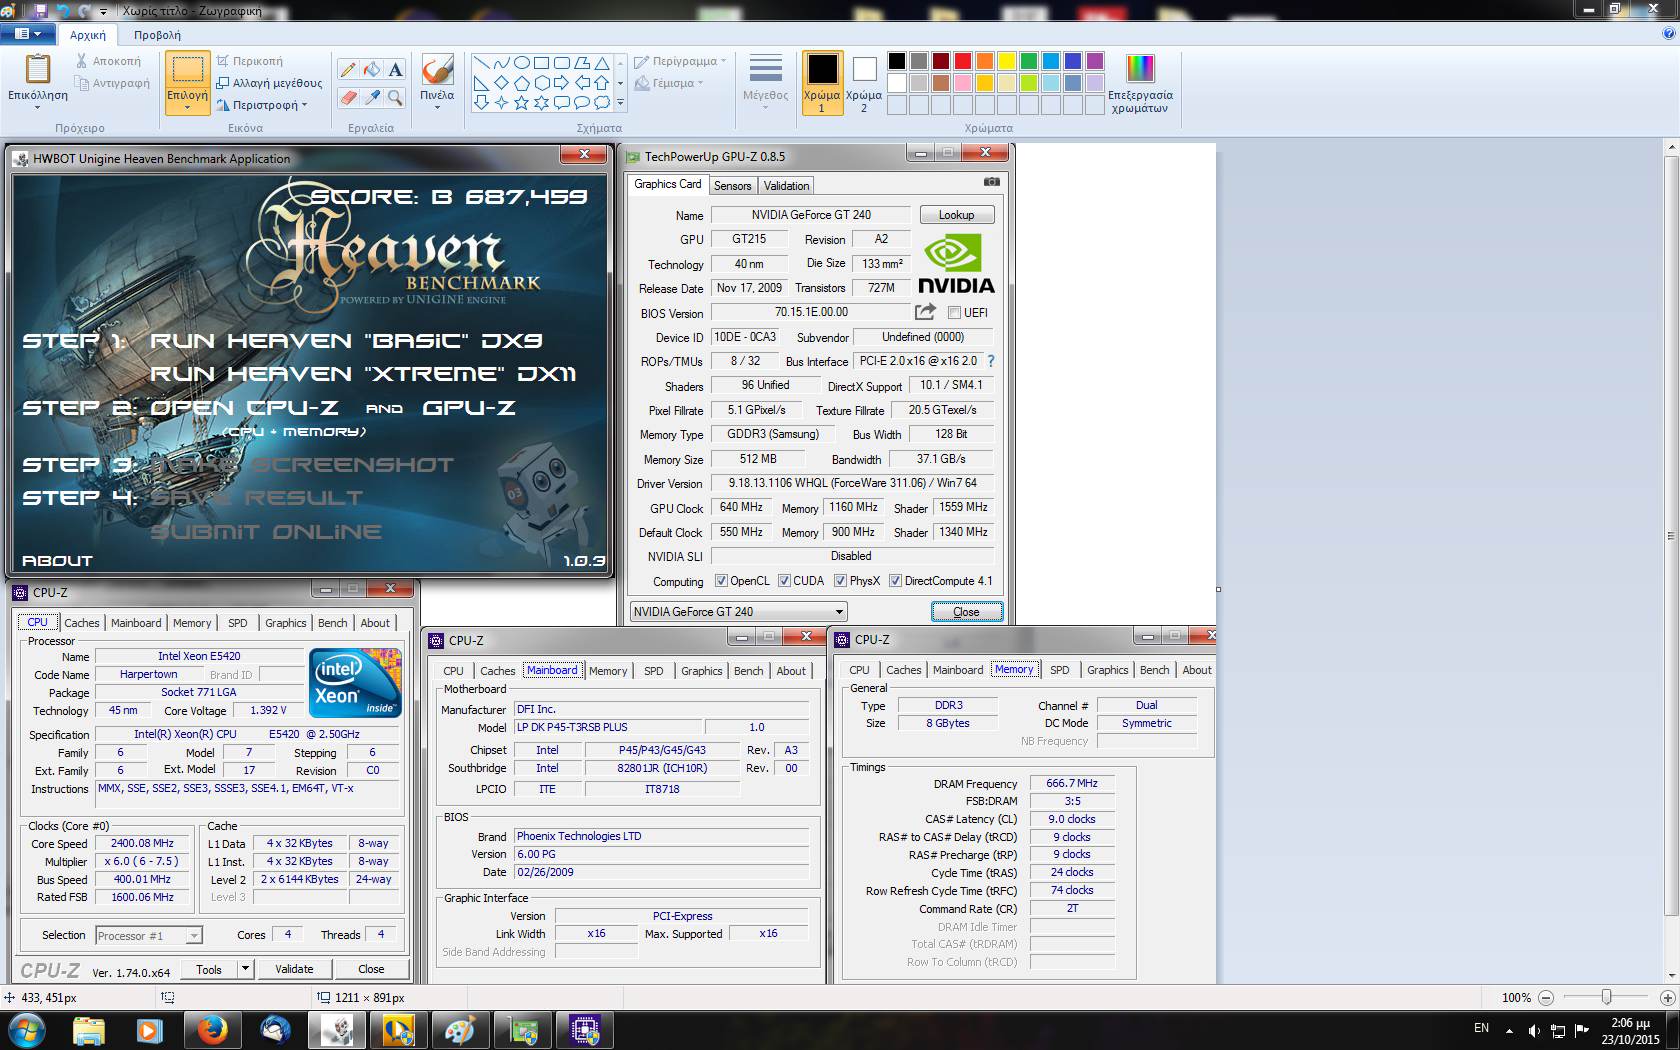1680x1050 pixels.
Task: Click the Copy (Αντιγραφή) icon
Action: [82, 83]
